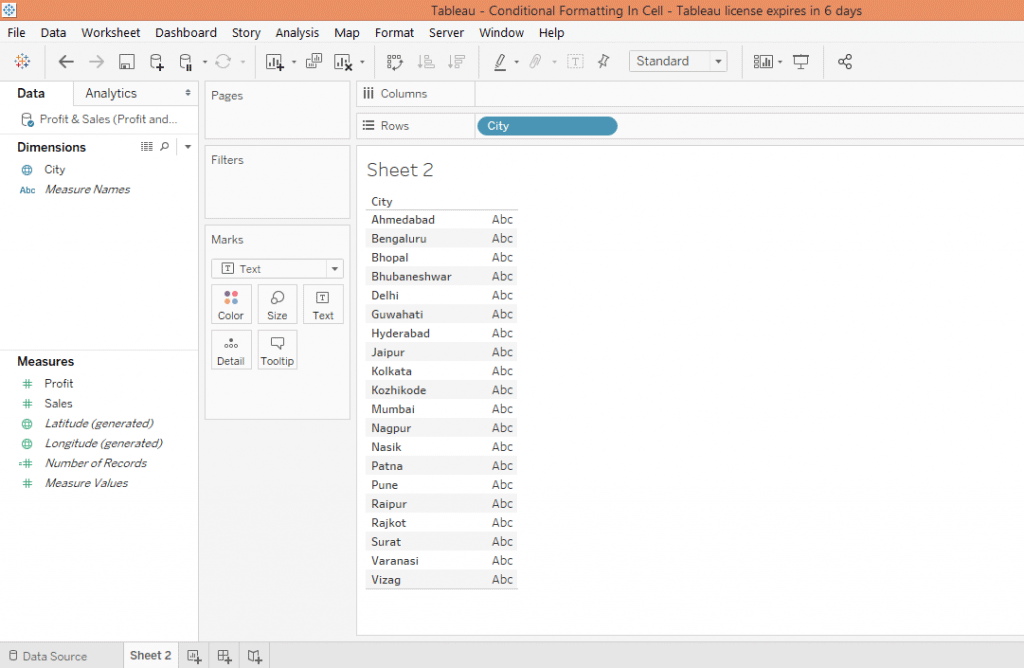Expand the Text mark type dropdown
Image resolution: width=1024 pixels, height=668 pixels.
click(334, 269)
